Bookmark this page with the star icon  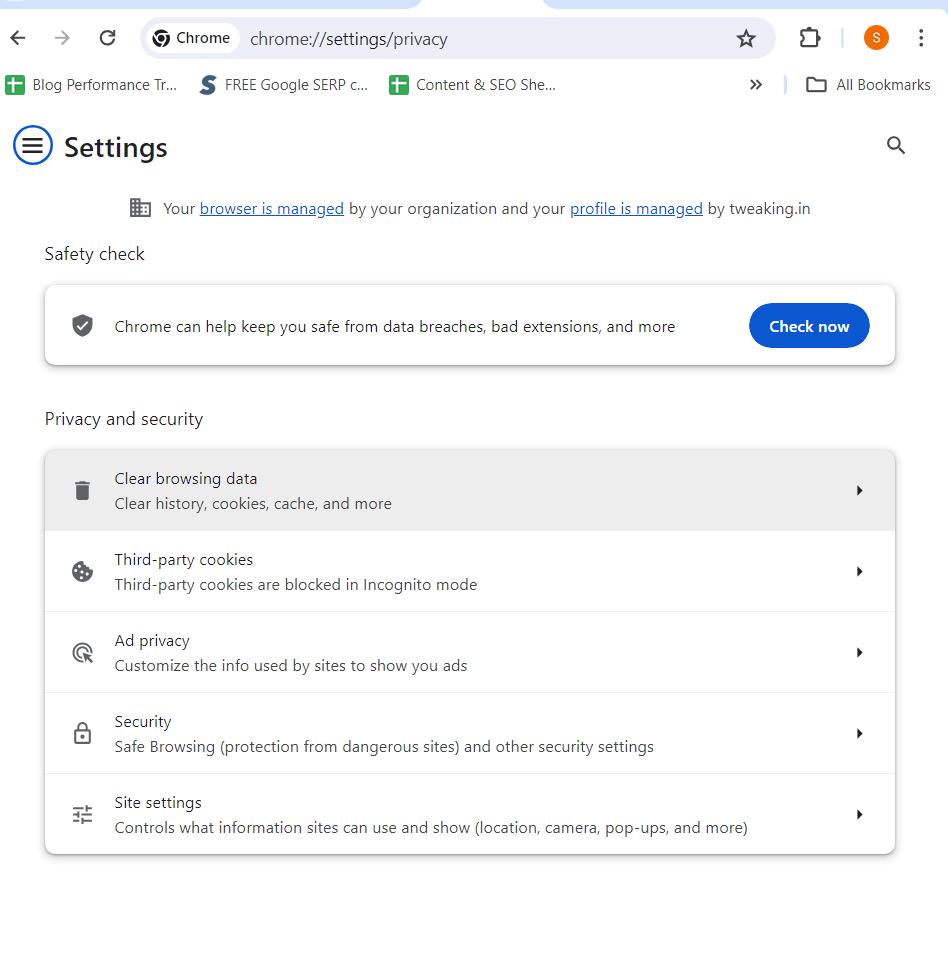pos(746,39)
